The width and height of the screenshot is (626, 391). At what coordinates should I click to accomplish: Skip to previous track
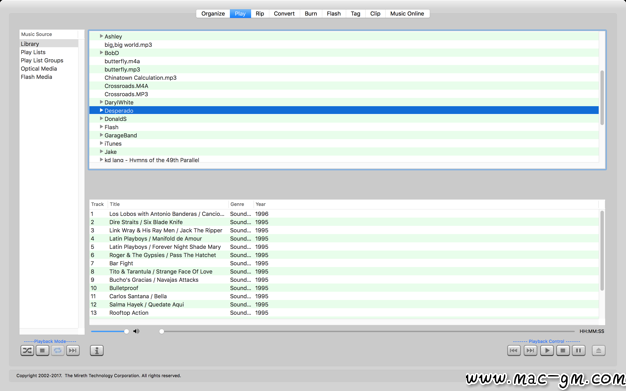(514, 351)
